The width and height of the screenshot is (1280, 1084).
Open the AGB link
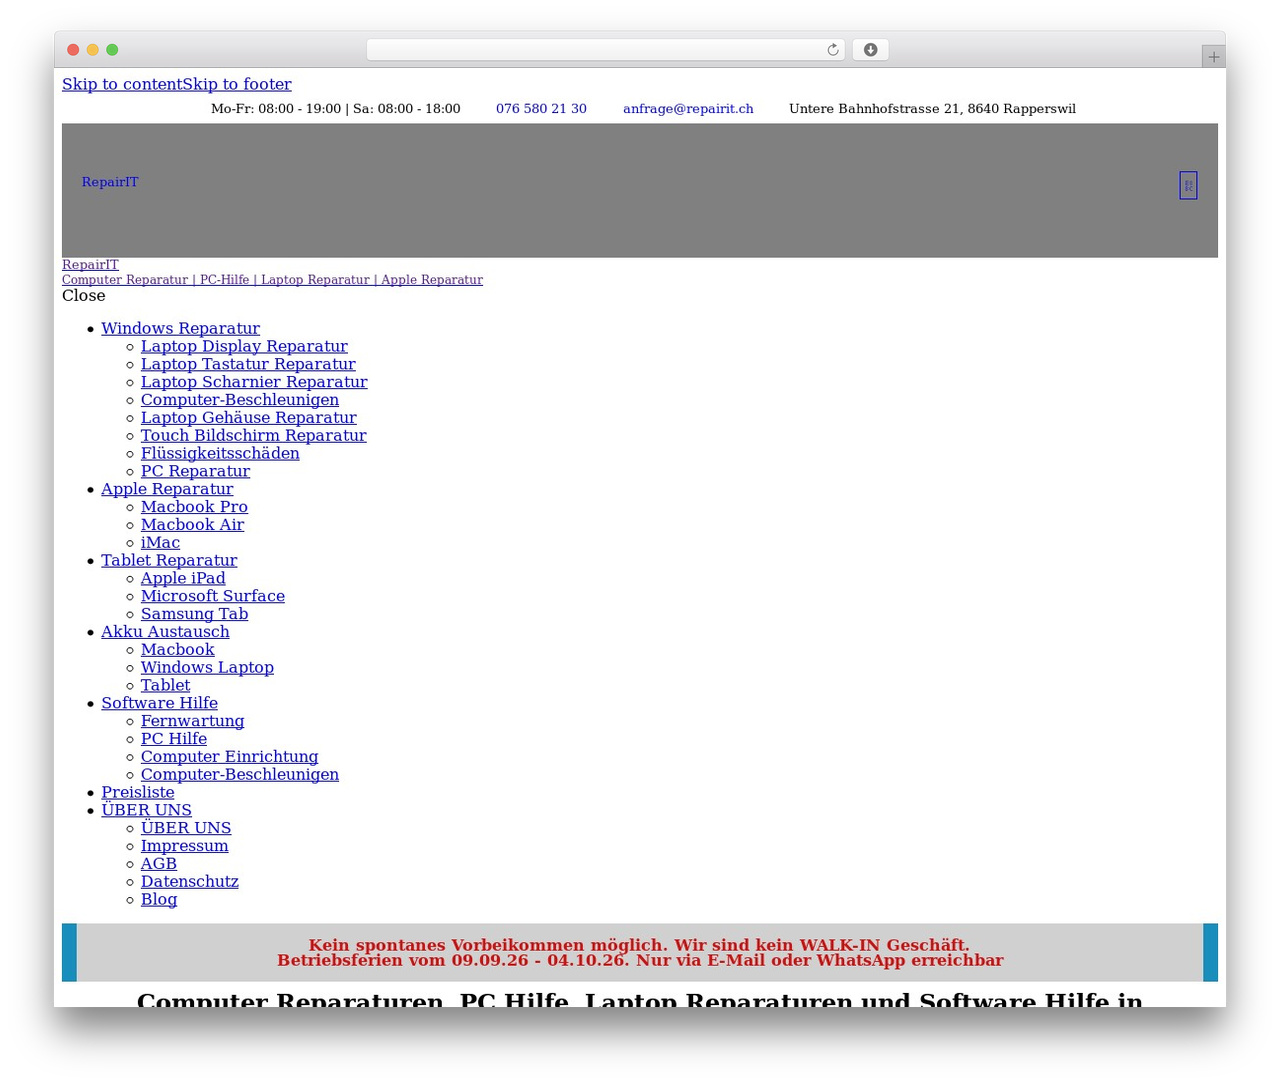(159, 864)
